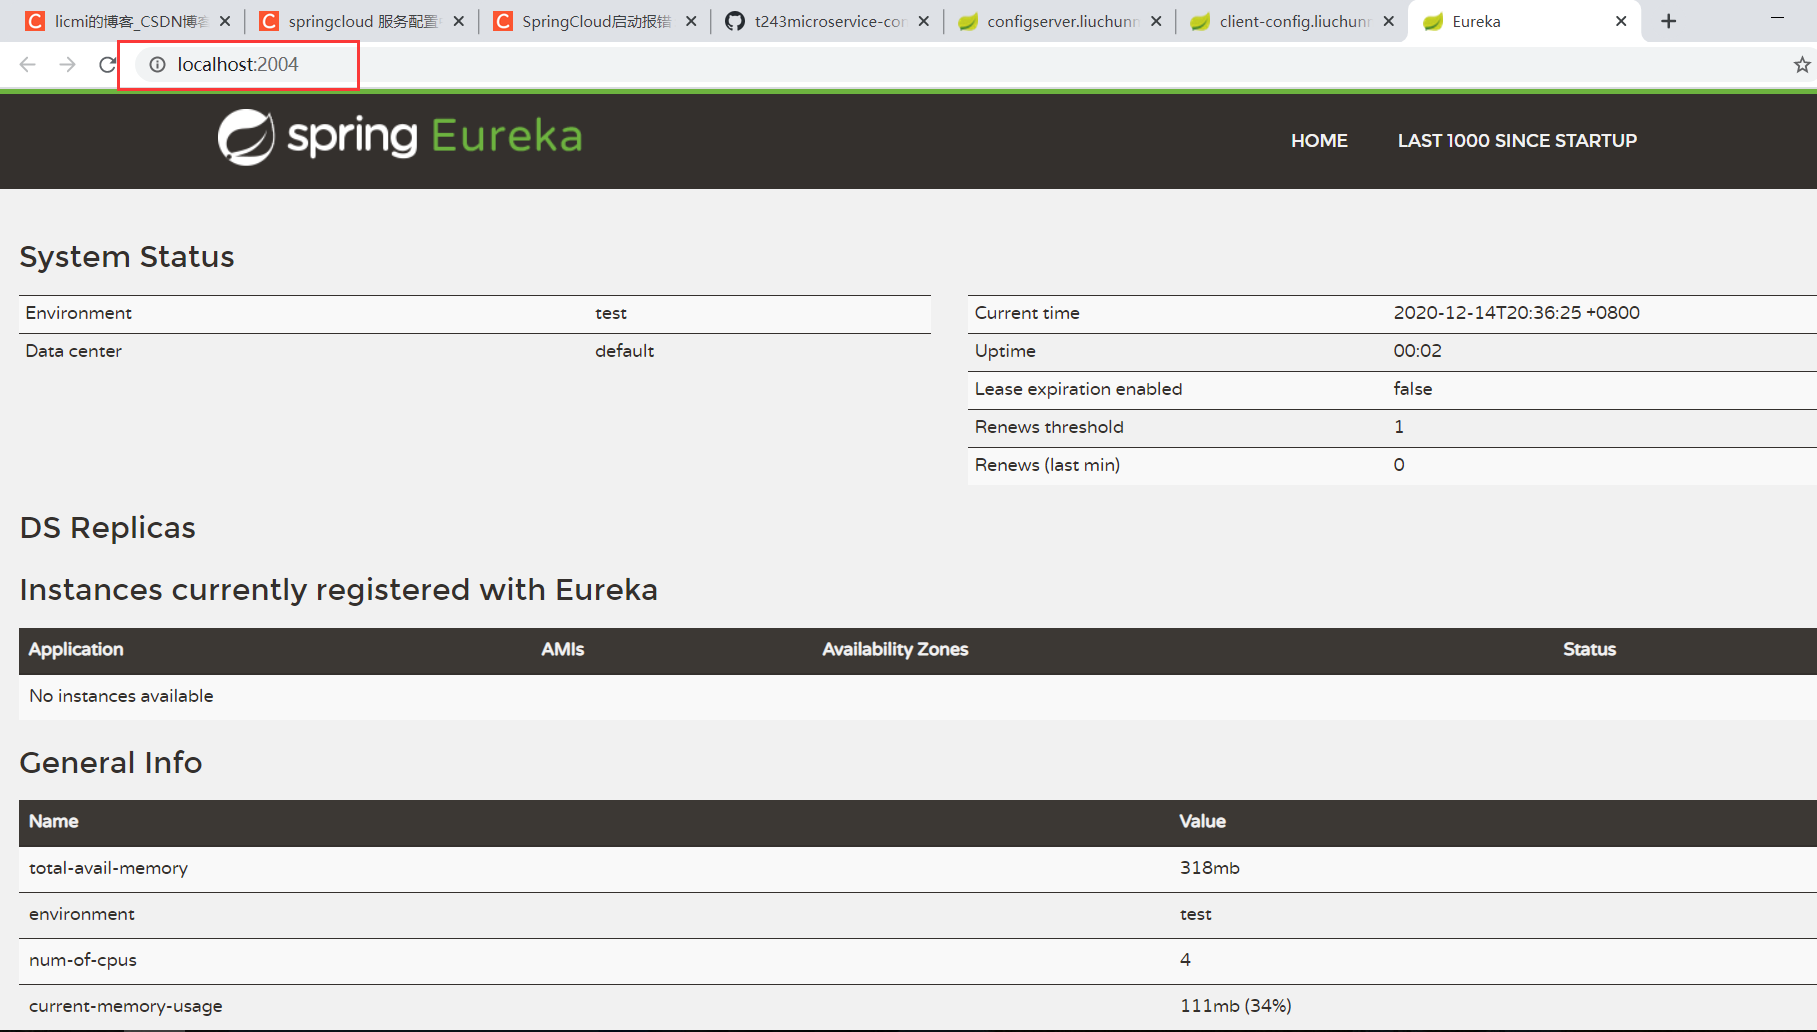Screen dimensions: 1817x1032
Task: Navigate forward with the forward arrow
Action: point(67,64)
